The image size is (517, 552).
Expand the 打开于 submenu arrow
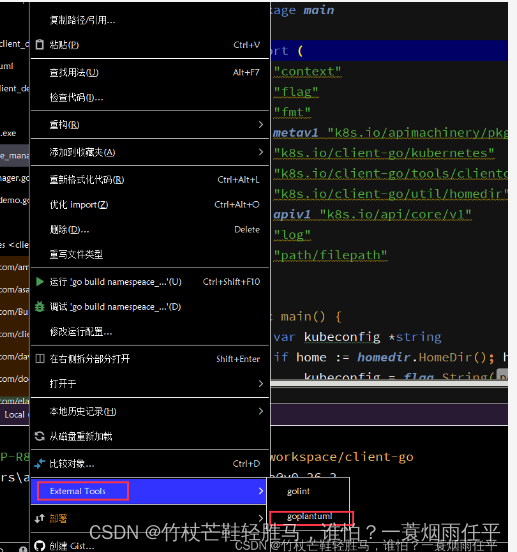(261, 383)
